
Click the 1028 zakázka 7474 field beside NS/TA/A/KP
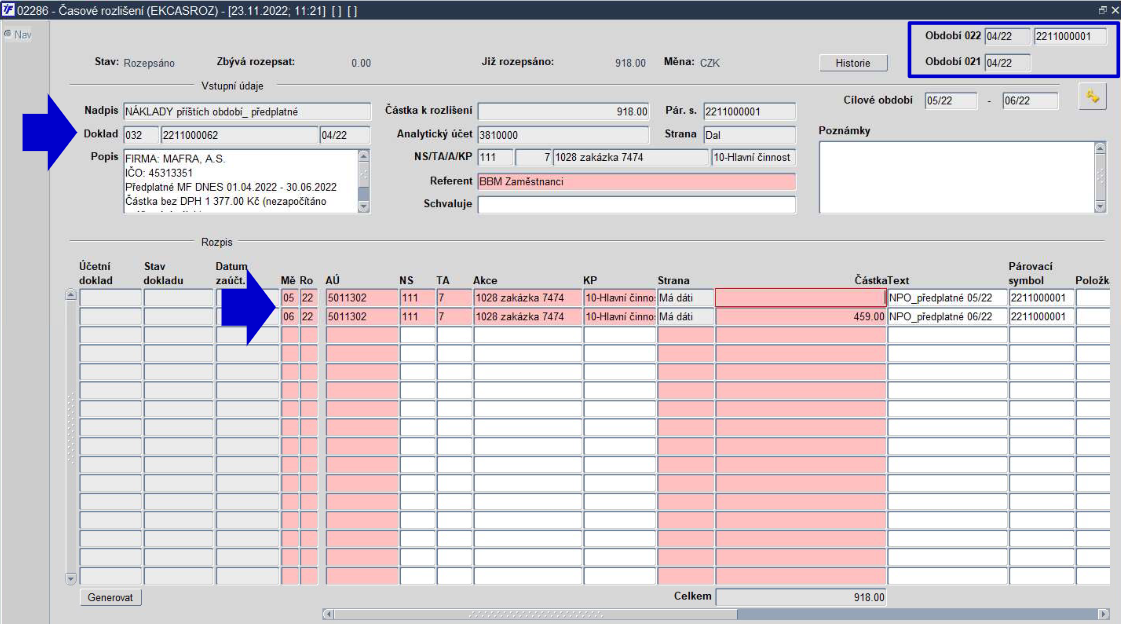point(631,157)
